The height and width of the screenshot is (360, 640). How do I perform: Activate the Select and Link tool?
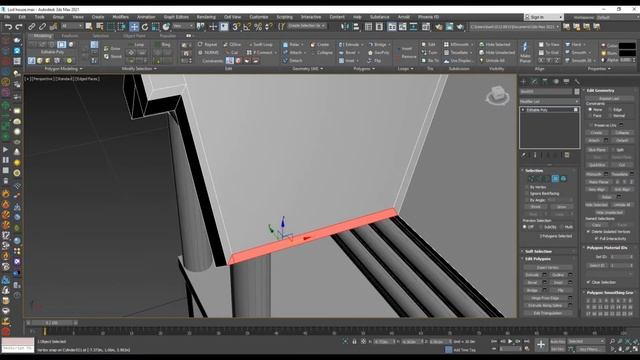32,27
